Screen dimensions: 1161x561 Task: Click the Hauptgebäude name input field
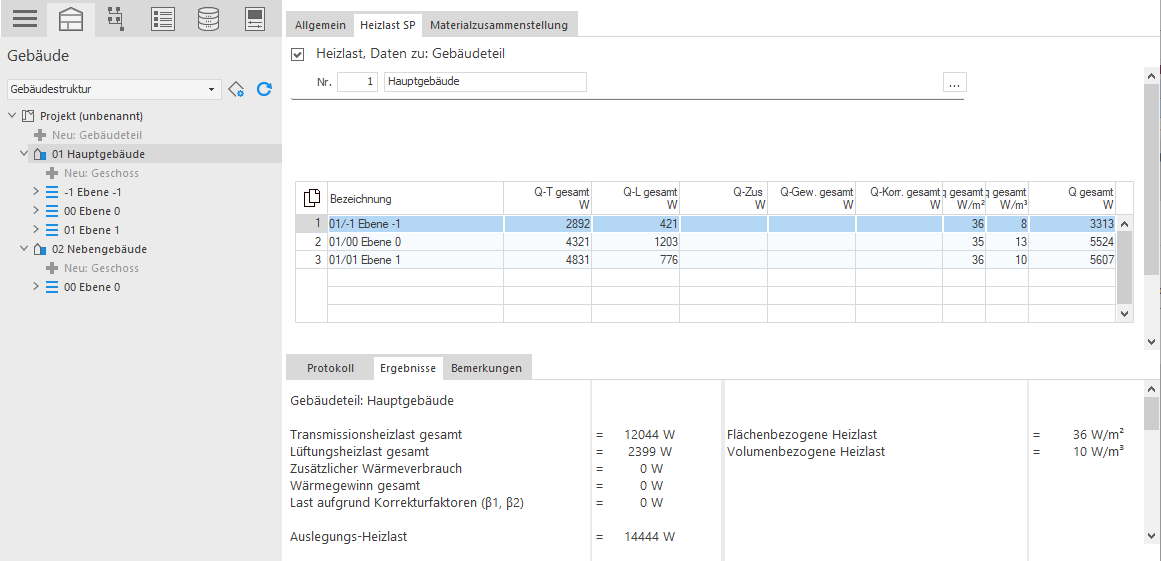[x=485, y=82]
